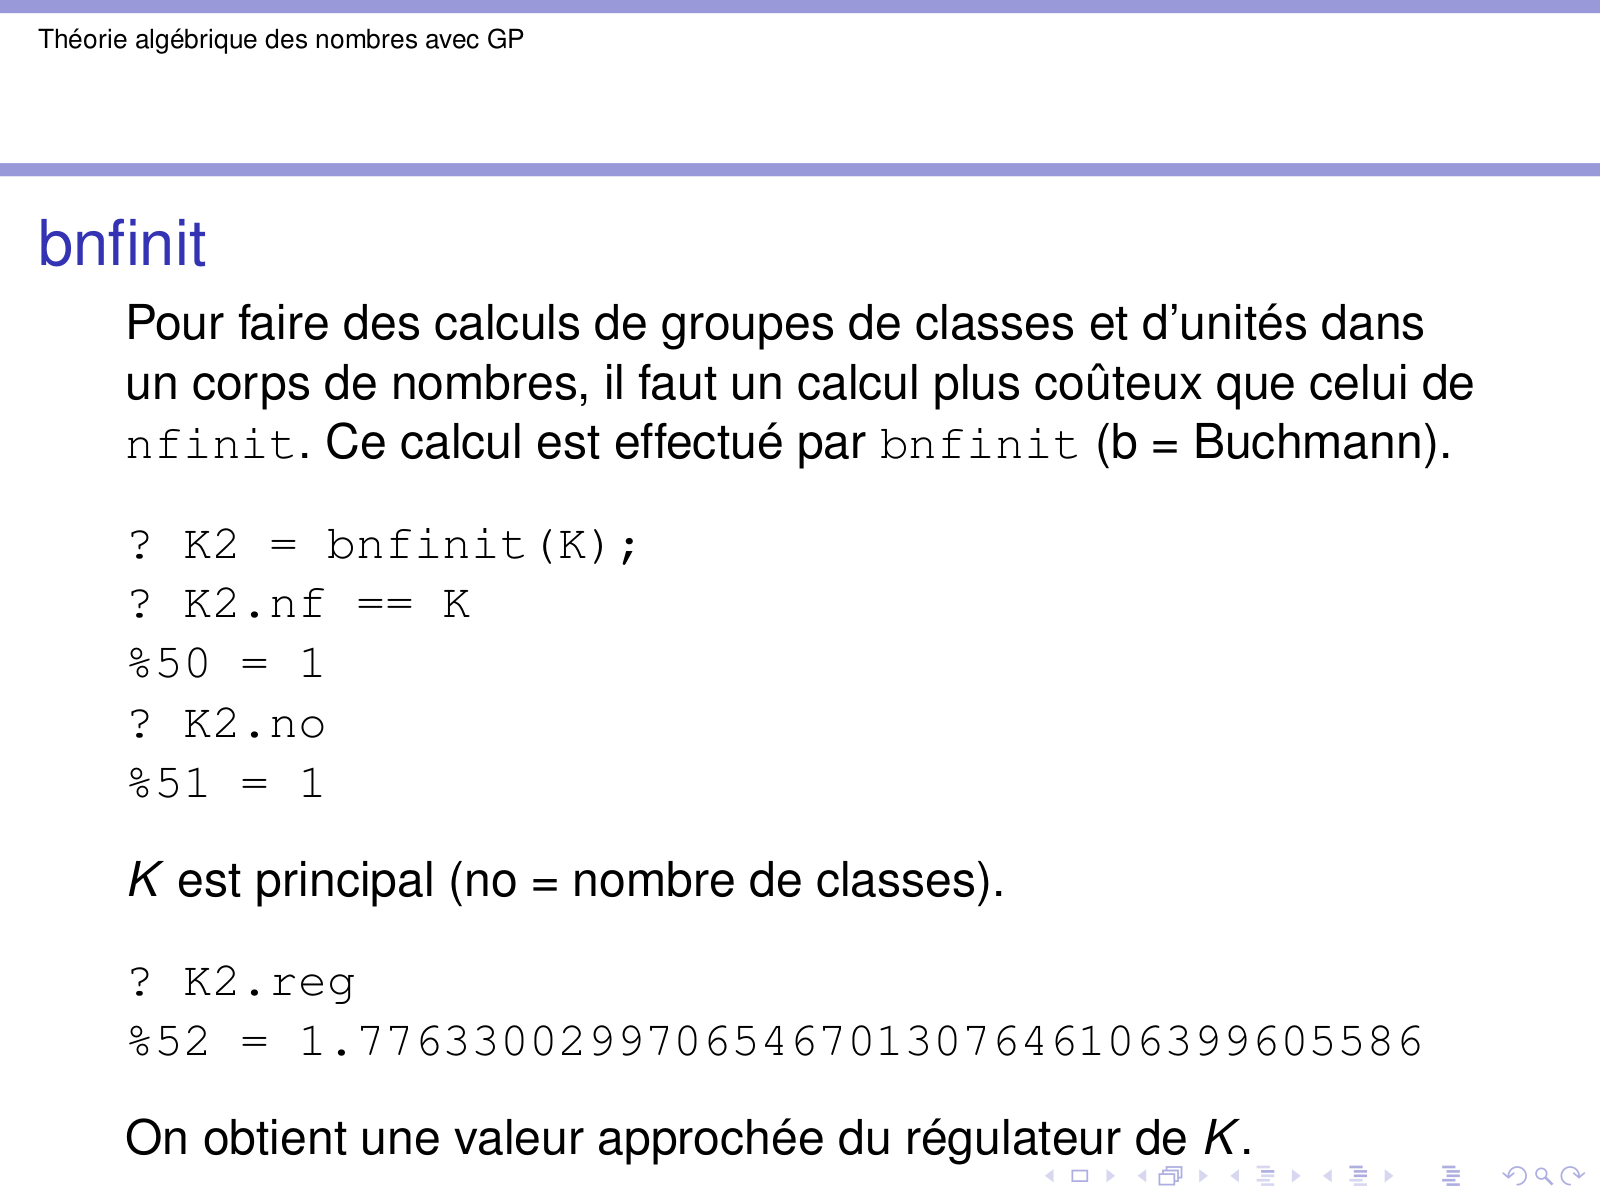
Task: Click the go back undo-arrow icon
Action: (x=1514, y=1176)
